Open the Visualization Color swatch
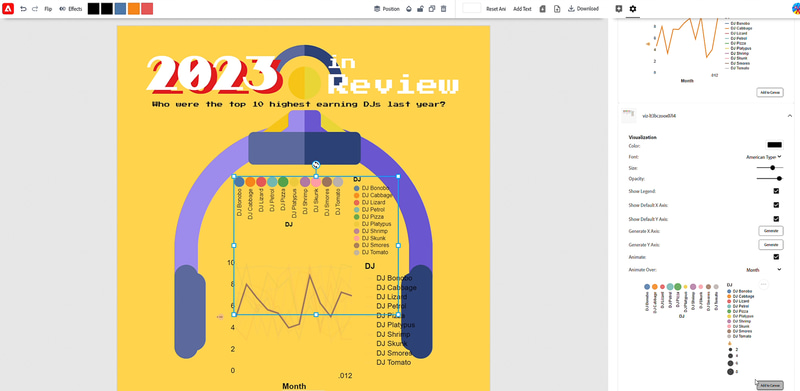Viewport: 800px width, 391px height. click(x=774, y=145)
